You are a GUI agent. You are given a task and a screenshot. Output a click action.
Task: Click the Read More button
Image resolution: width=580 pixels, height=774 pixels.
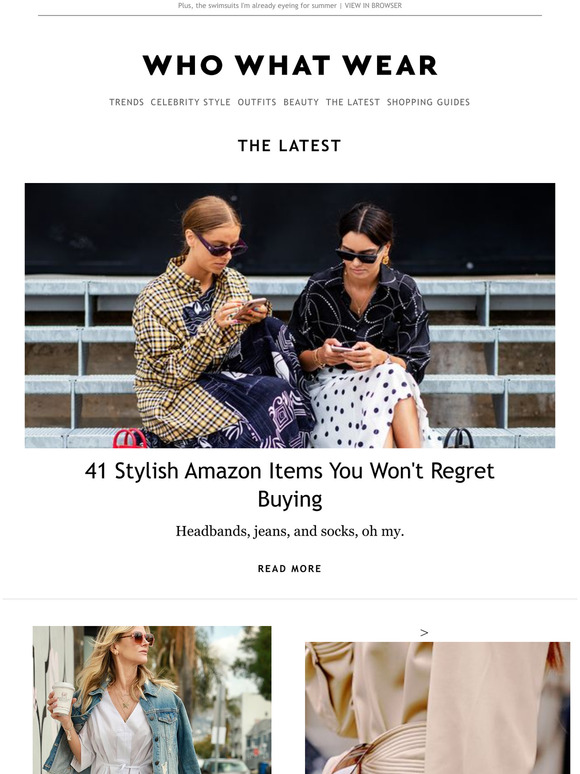(290, 569)
